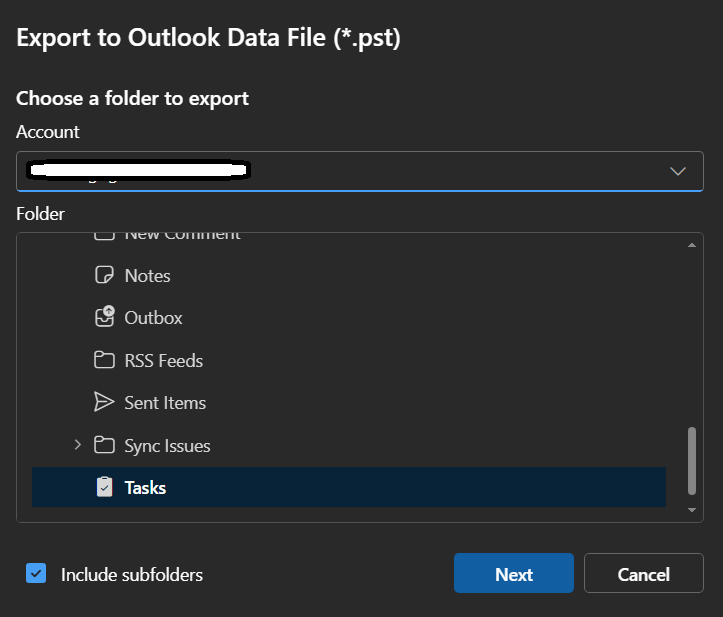723x617 pixels.
Task: Expand the Sync Issues folder chevron
Action: tap(77, 445)
